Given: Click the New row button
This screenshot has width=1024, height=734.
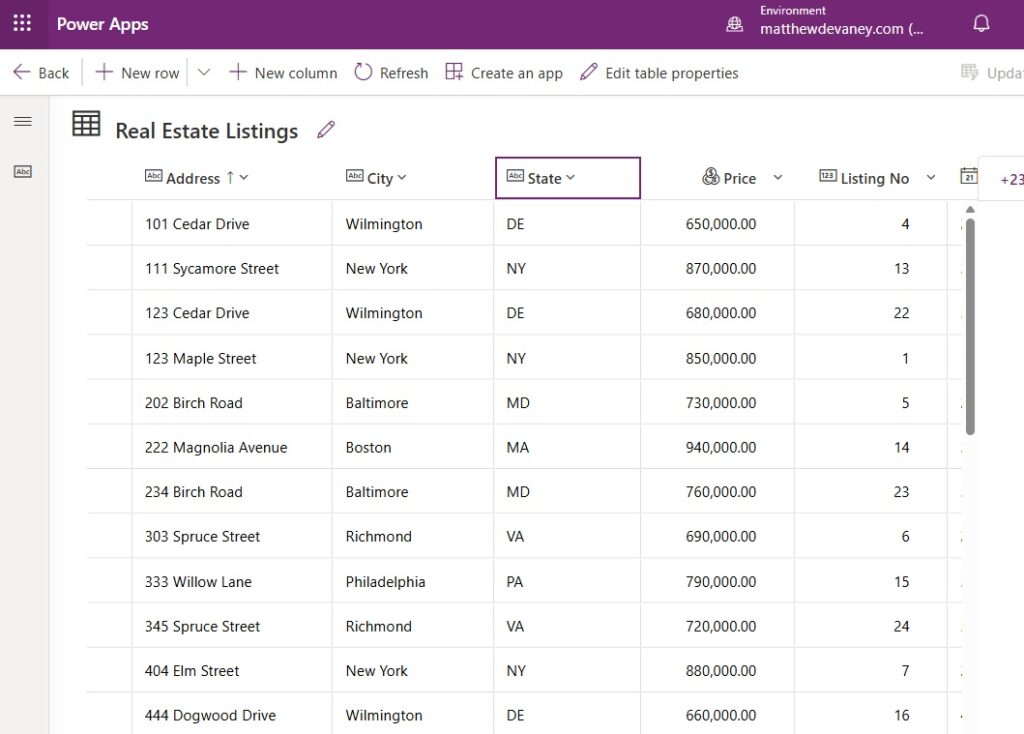Looking at the screenshot, I should [138, 73].
